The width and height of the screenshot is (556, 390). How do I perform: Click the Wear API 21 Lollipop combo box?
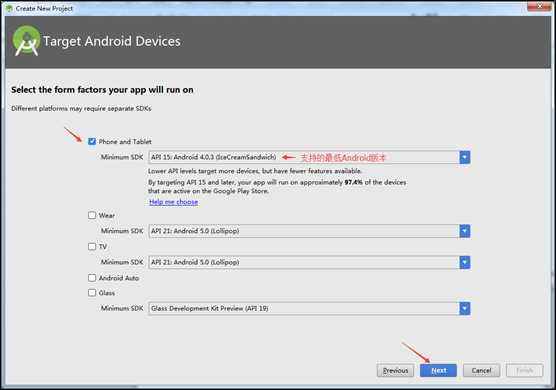coord(309,231)
